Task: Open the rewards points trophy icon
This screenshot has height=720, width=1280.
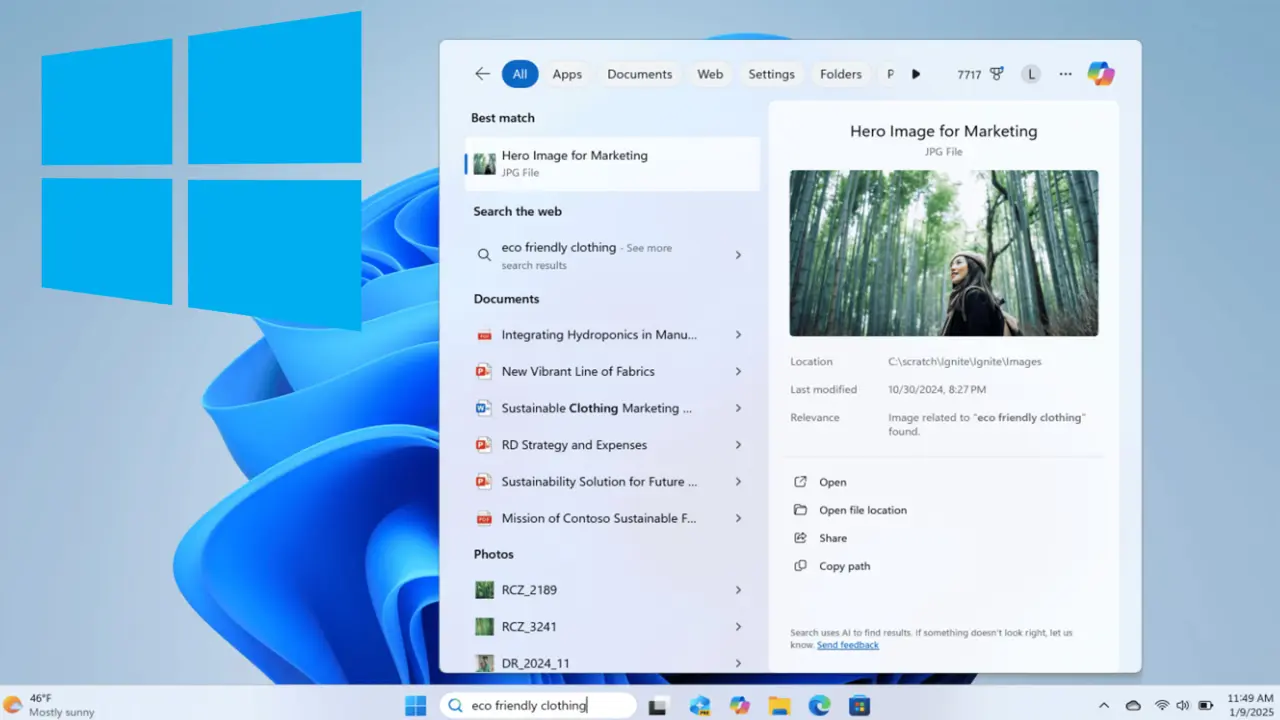Action: [x=996, y=74]
